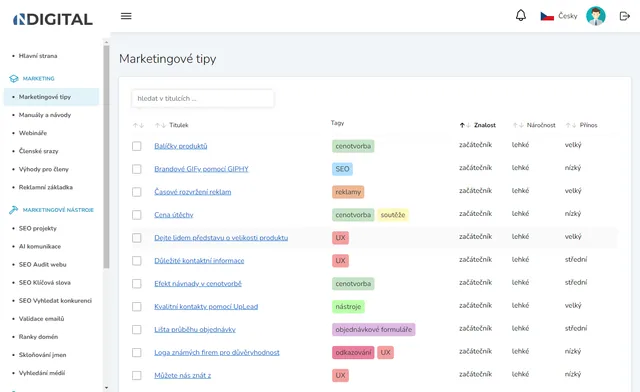
Task: Click the soutěže tag badge
Action: [393, 215]
